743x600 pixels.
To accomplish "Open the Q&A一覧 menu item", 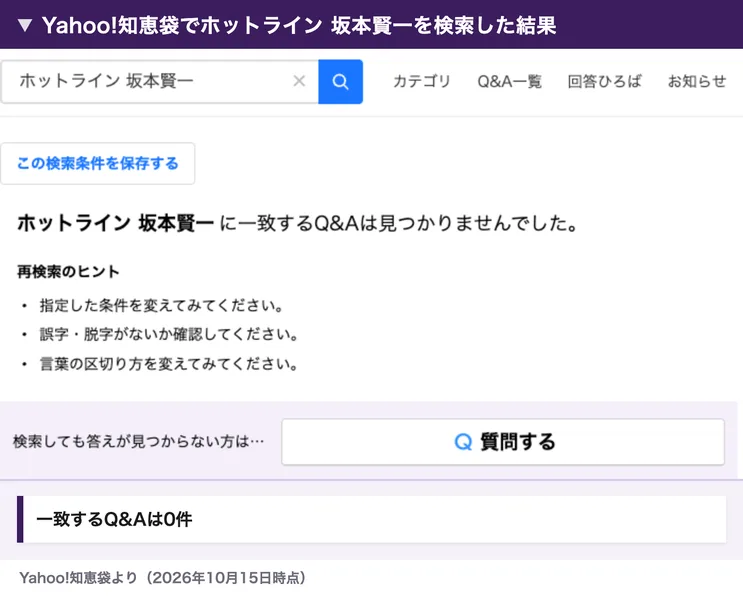I will tap(509, 82).
